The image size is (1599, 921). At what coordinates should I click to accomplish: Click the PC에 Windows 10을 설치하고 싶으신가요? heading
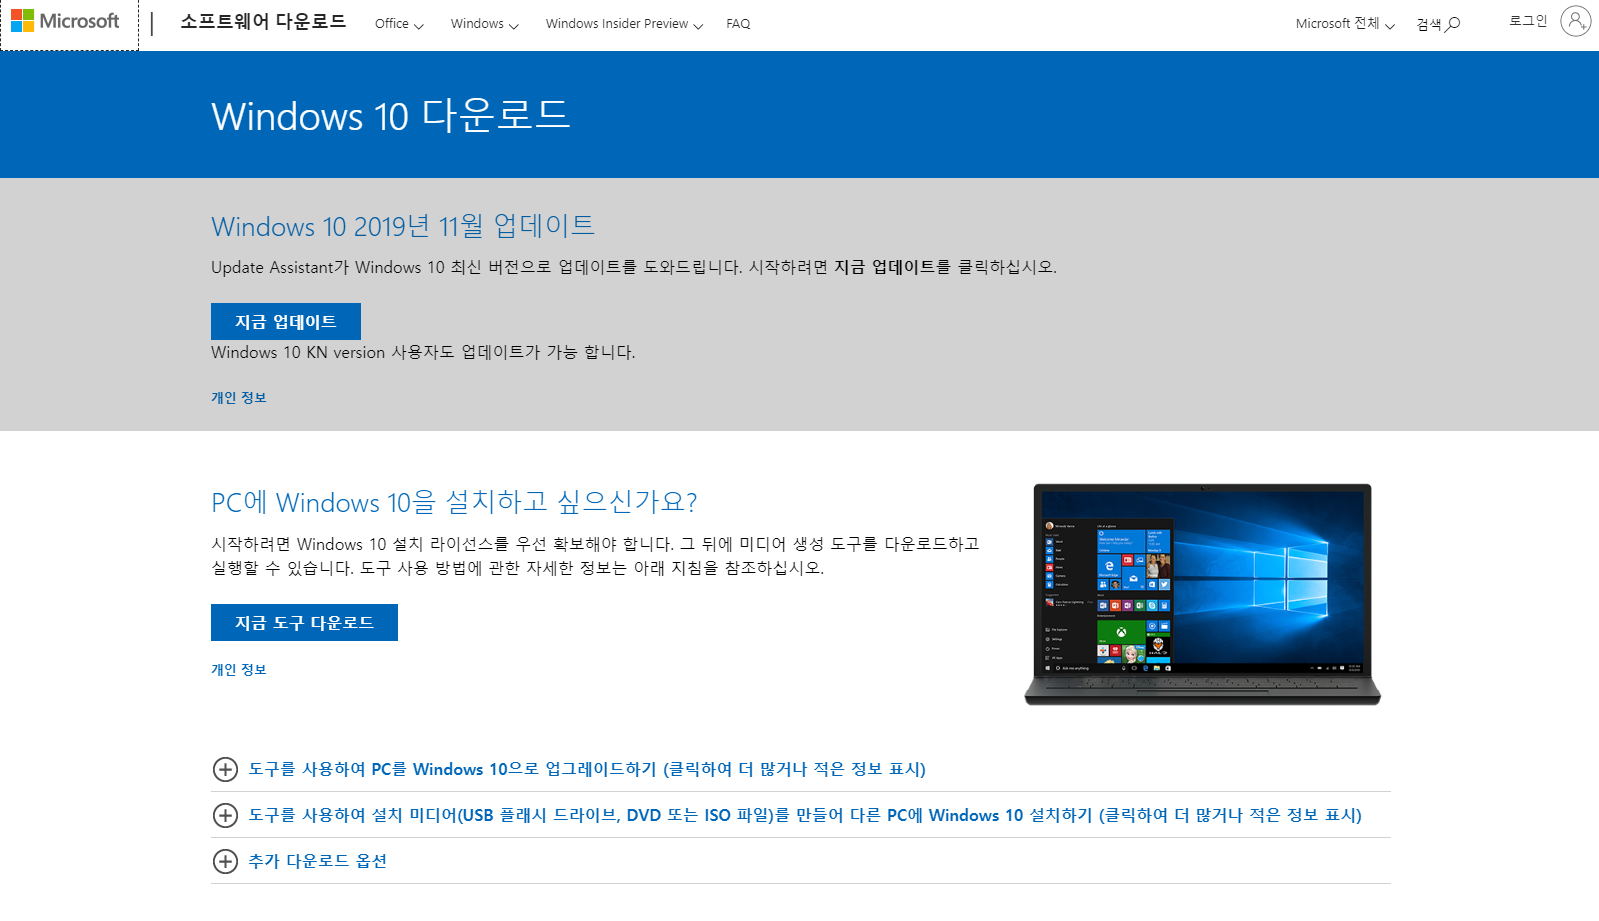(454, 502)
